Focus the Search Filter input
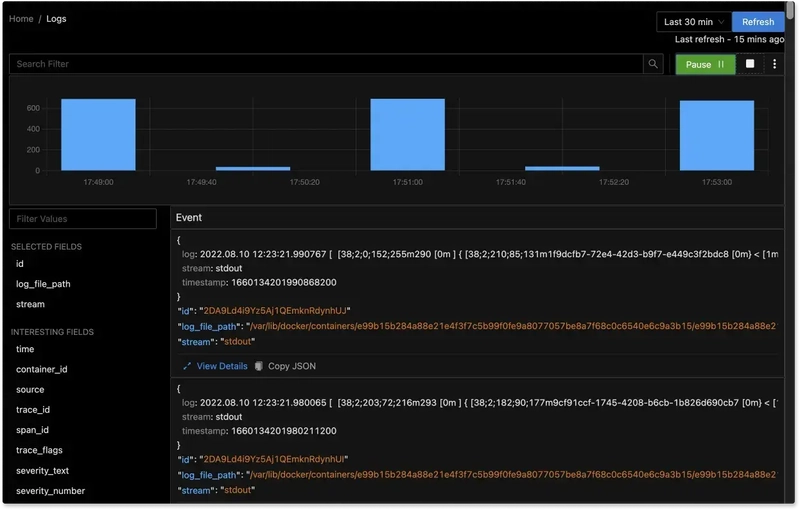 click(x=326, y=64)
